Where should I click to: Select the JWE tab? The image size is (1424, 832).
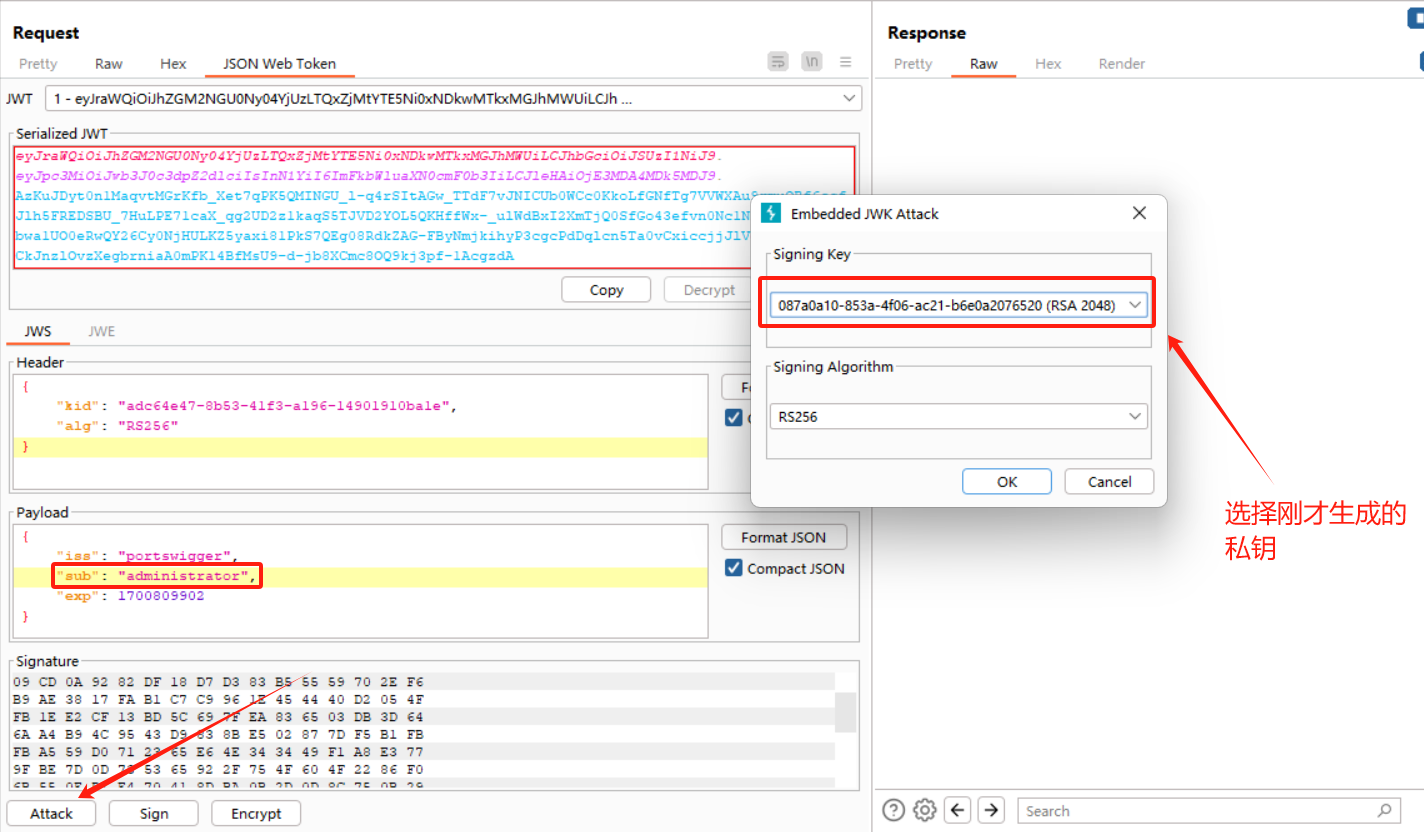(101, 331)
